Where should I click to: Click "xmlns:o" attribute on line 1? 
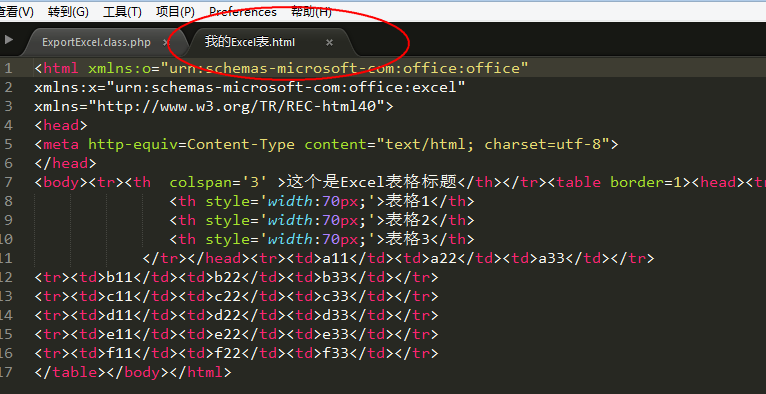point(119,68)
